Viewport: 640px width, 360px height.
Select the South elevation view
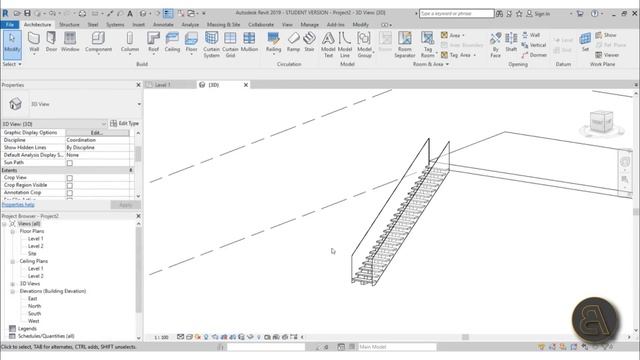tap(34, 313)
